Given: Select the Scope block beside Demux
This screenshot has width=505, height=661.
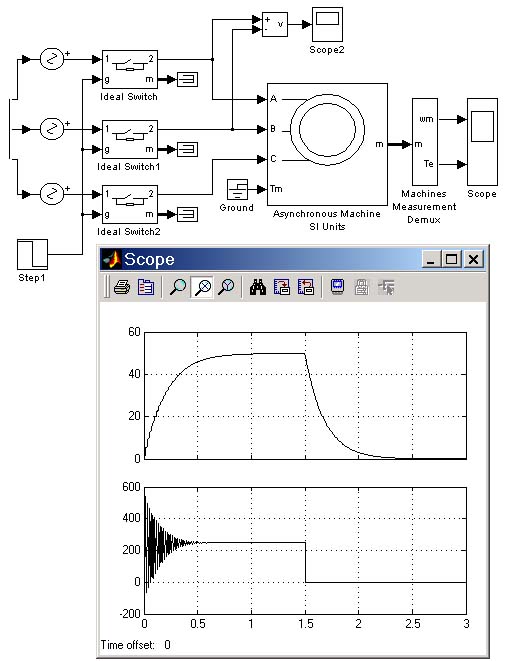Looking at the screenshot, I should (482, 142).
